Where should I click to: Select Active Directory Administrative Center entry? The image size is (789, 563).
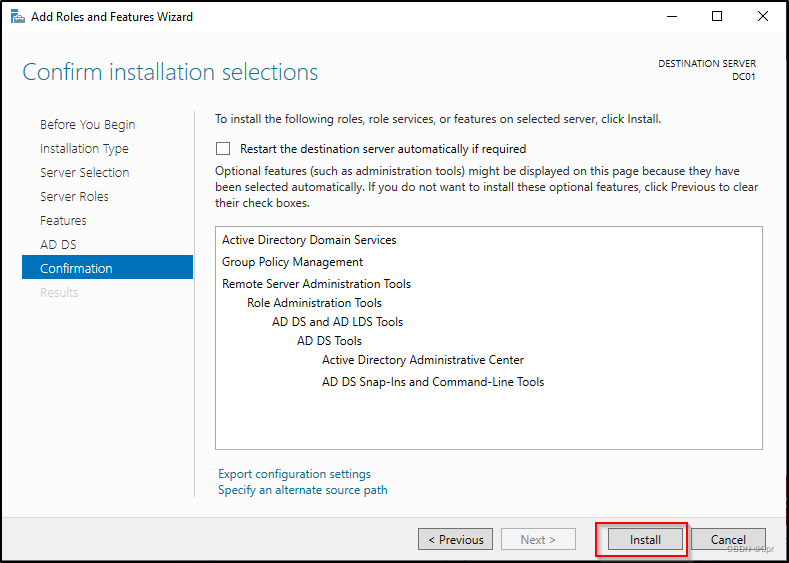click(423, 360)
